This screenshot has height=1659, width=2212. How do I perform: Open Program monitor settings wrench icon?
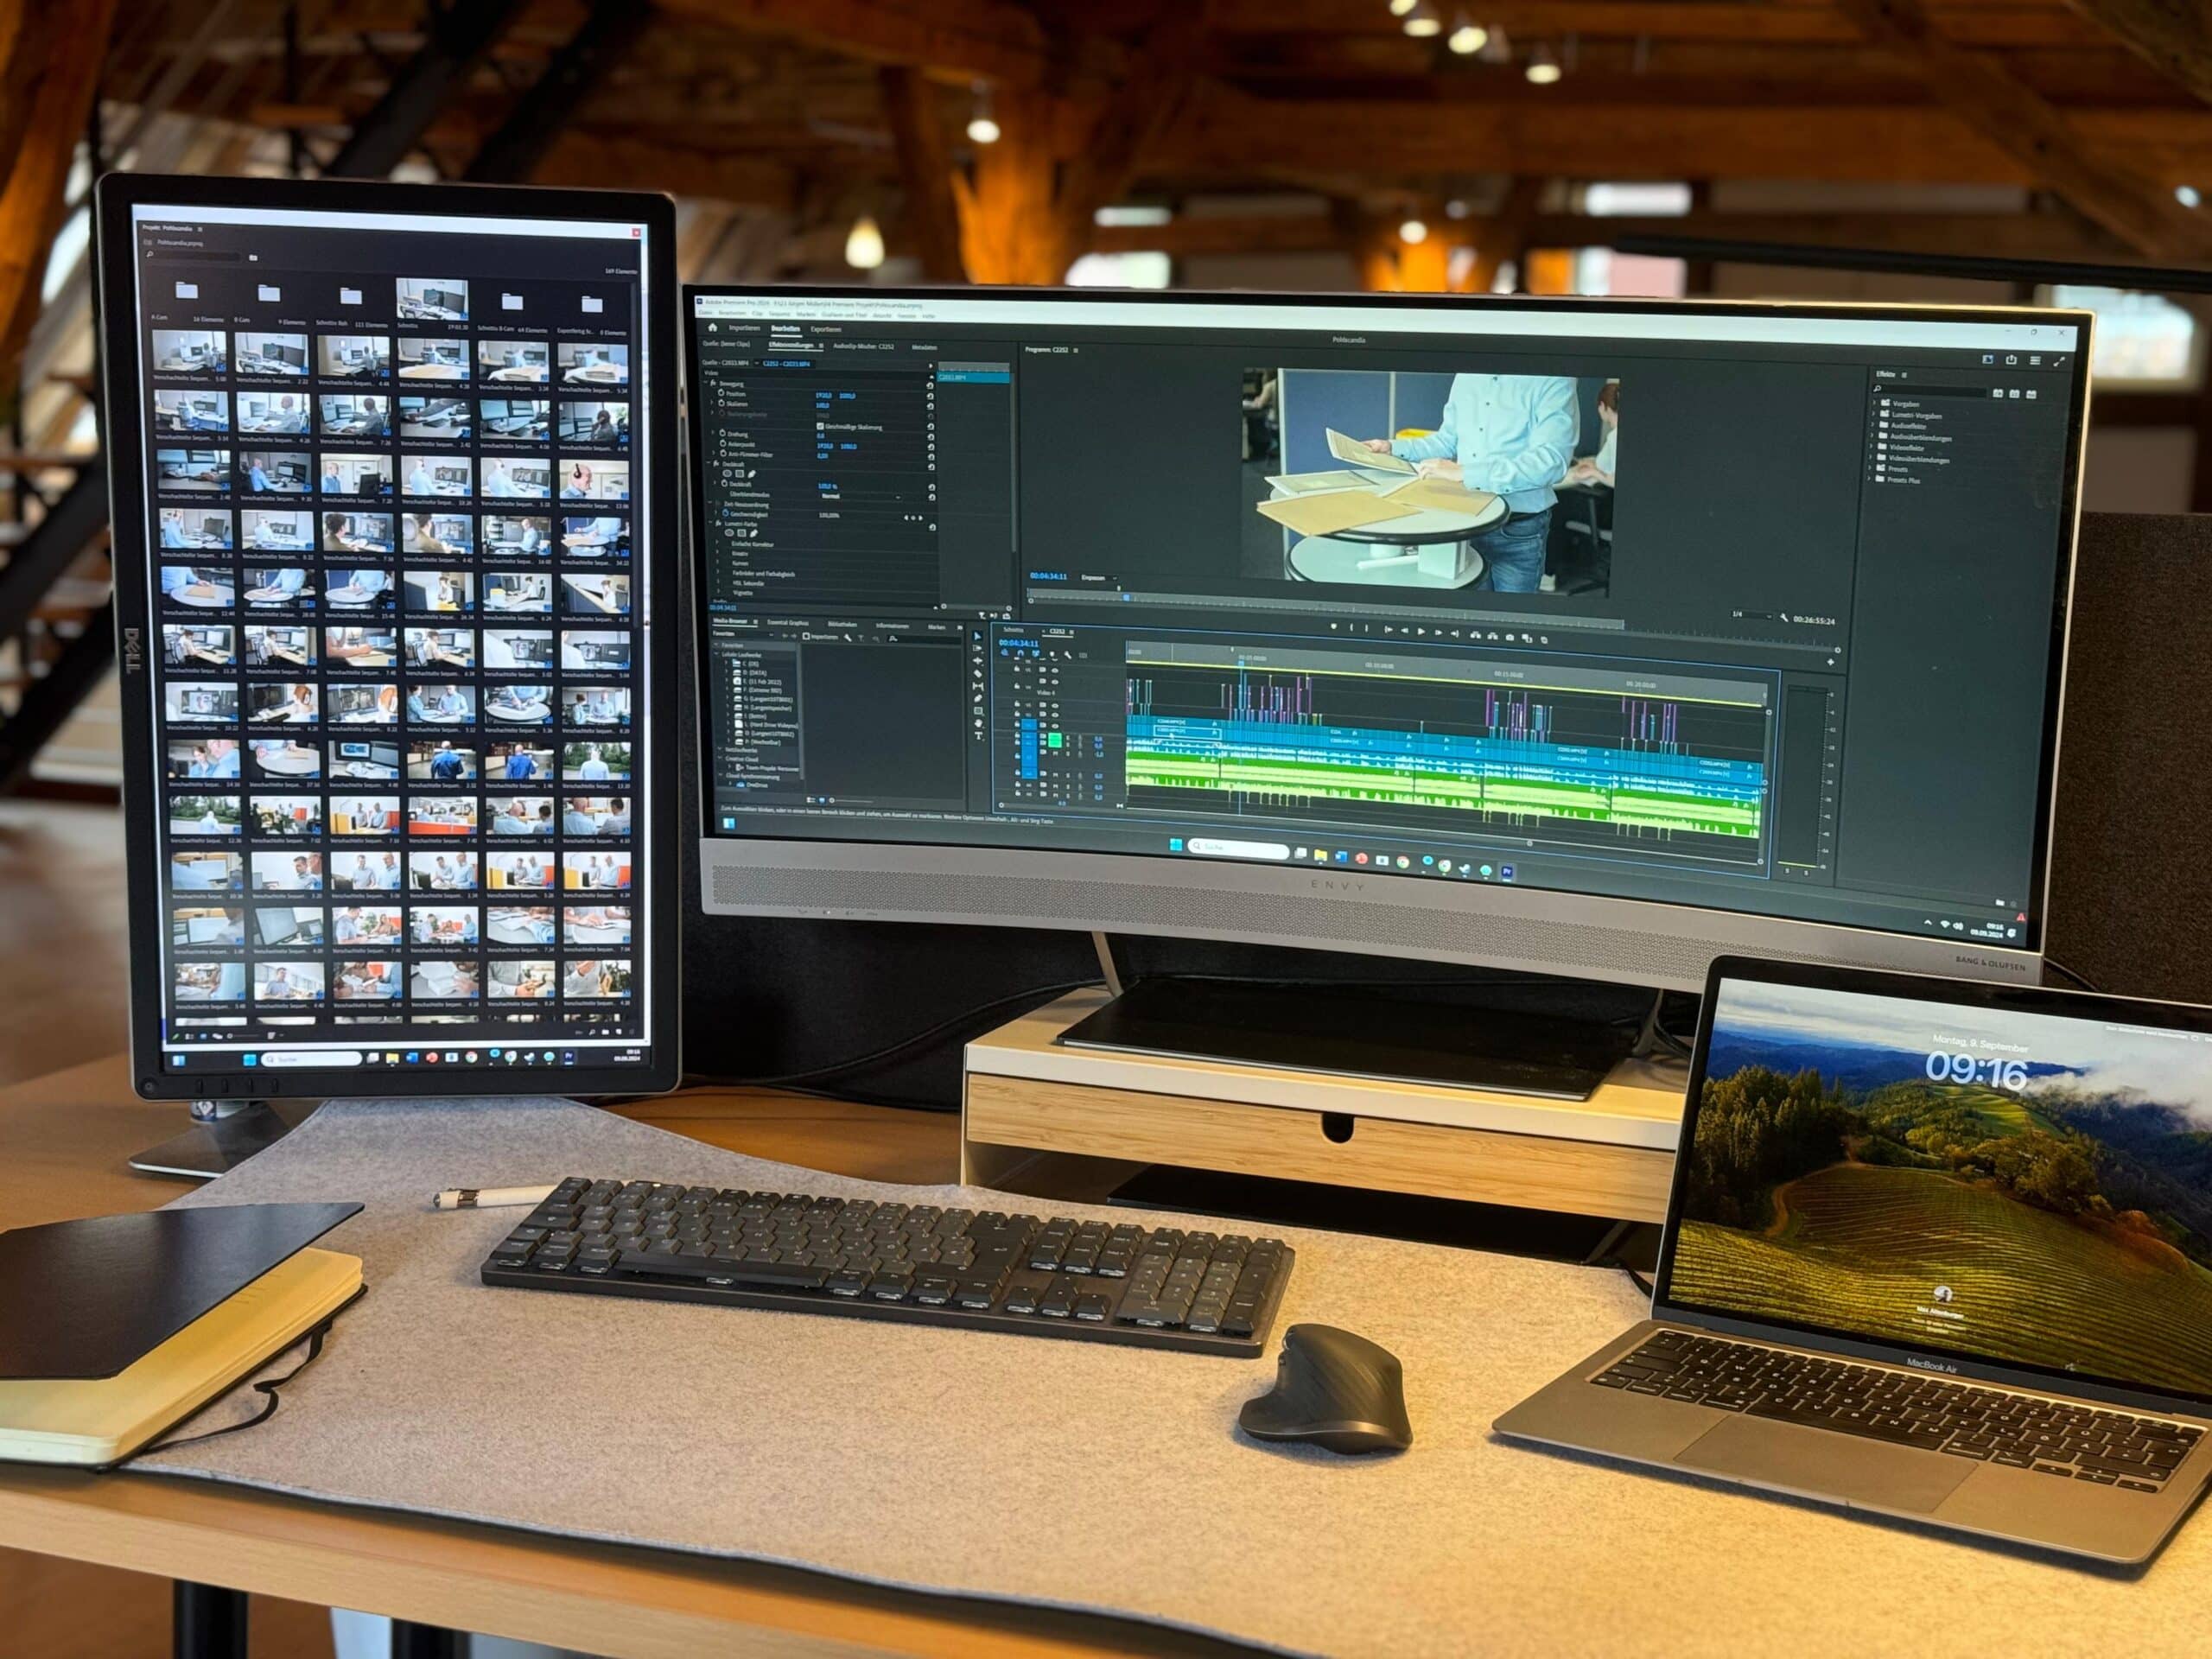(x=1784, y=618)
